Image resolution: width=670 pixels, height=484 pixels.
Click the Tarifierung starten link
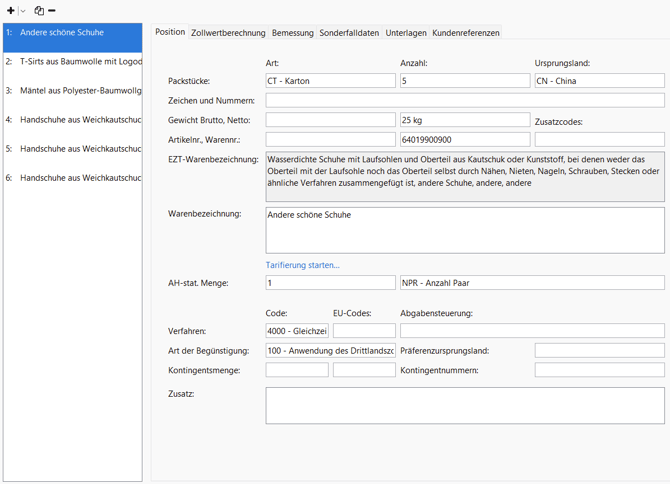point(303,265)
